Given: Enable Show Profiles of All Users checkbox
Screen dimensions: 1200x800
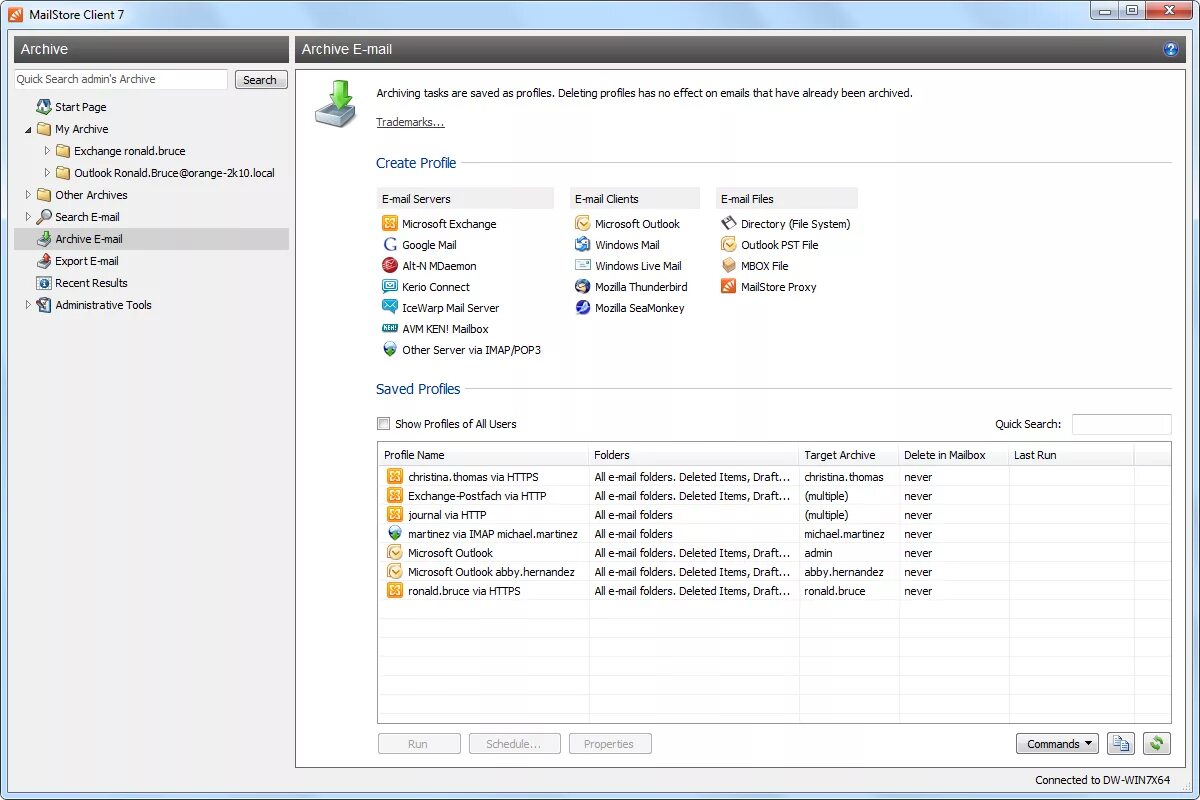Looking at the screenshot, I should [x=383, y=424].
